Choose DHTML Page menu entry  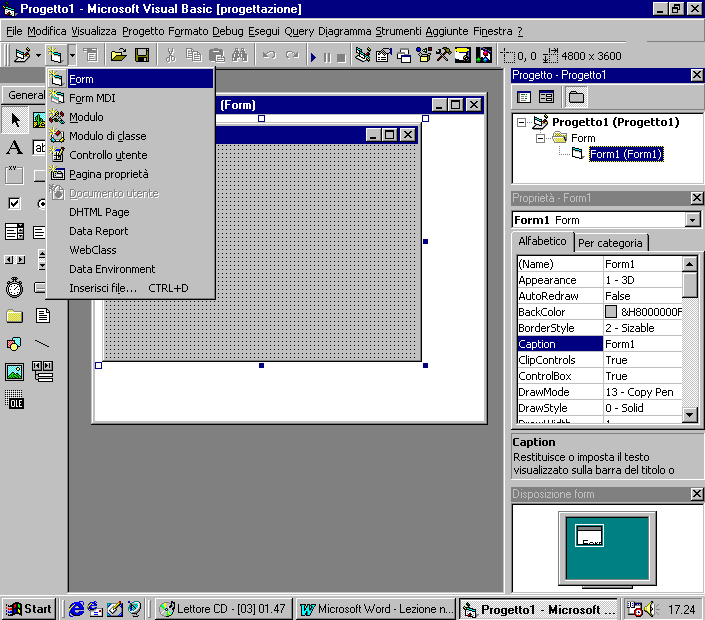click(x=130, y=212)
